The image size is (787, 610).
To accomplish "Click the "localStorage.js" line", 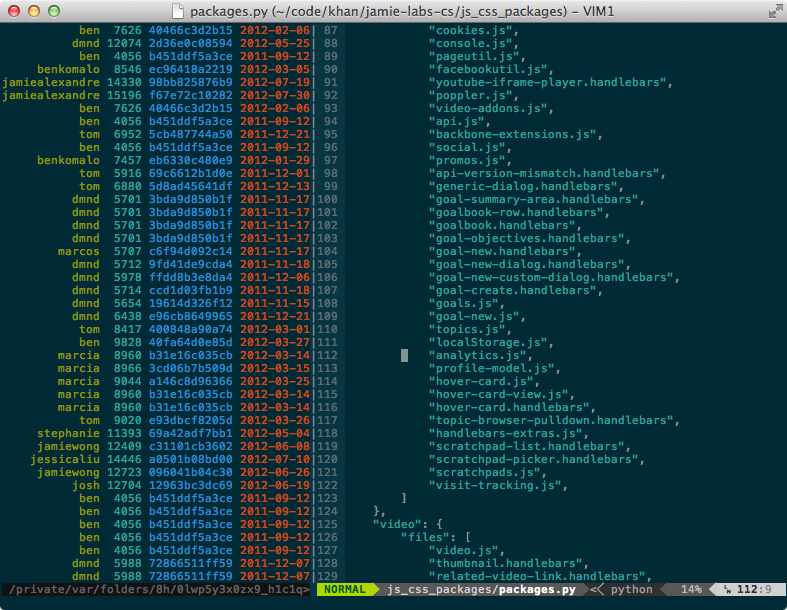I will pos(491,343).
